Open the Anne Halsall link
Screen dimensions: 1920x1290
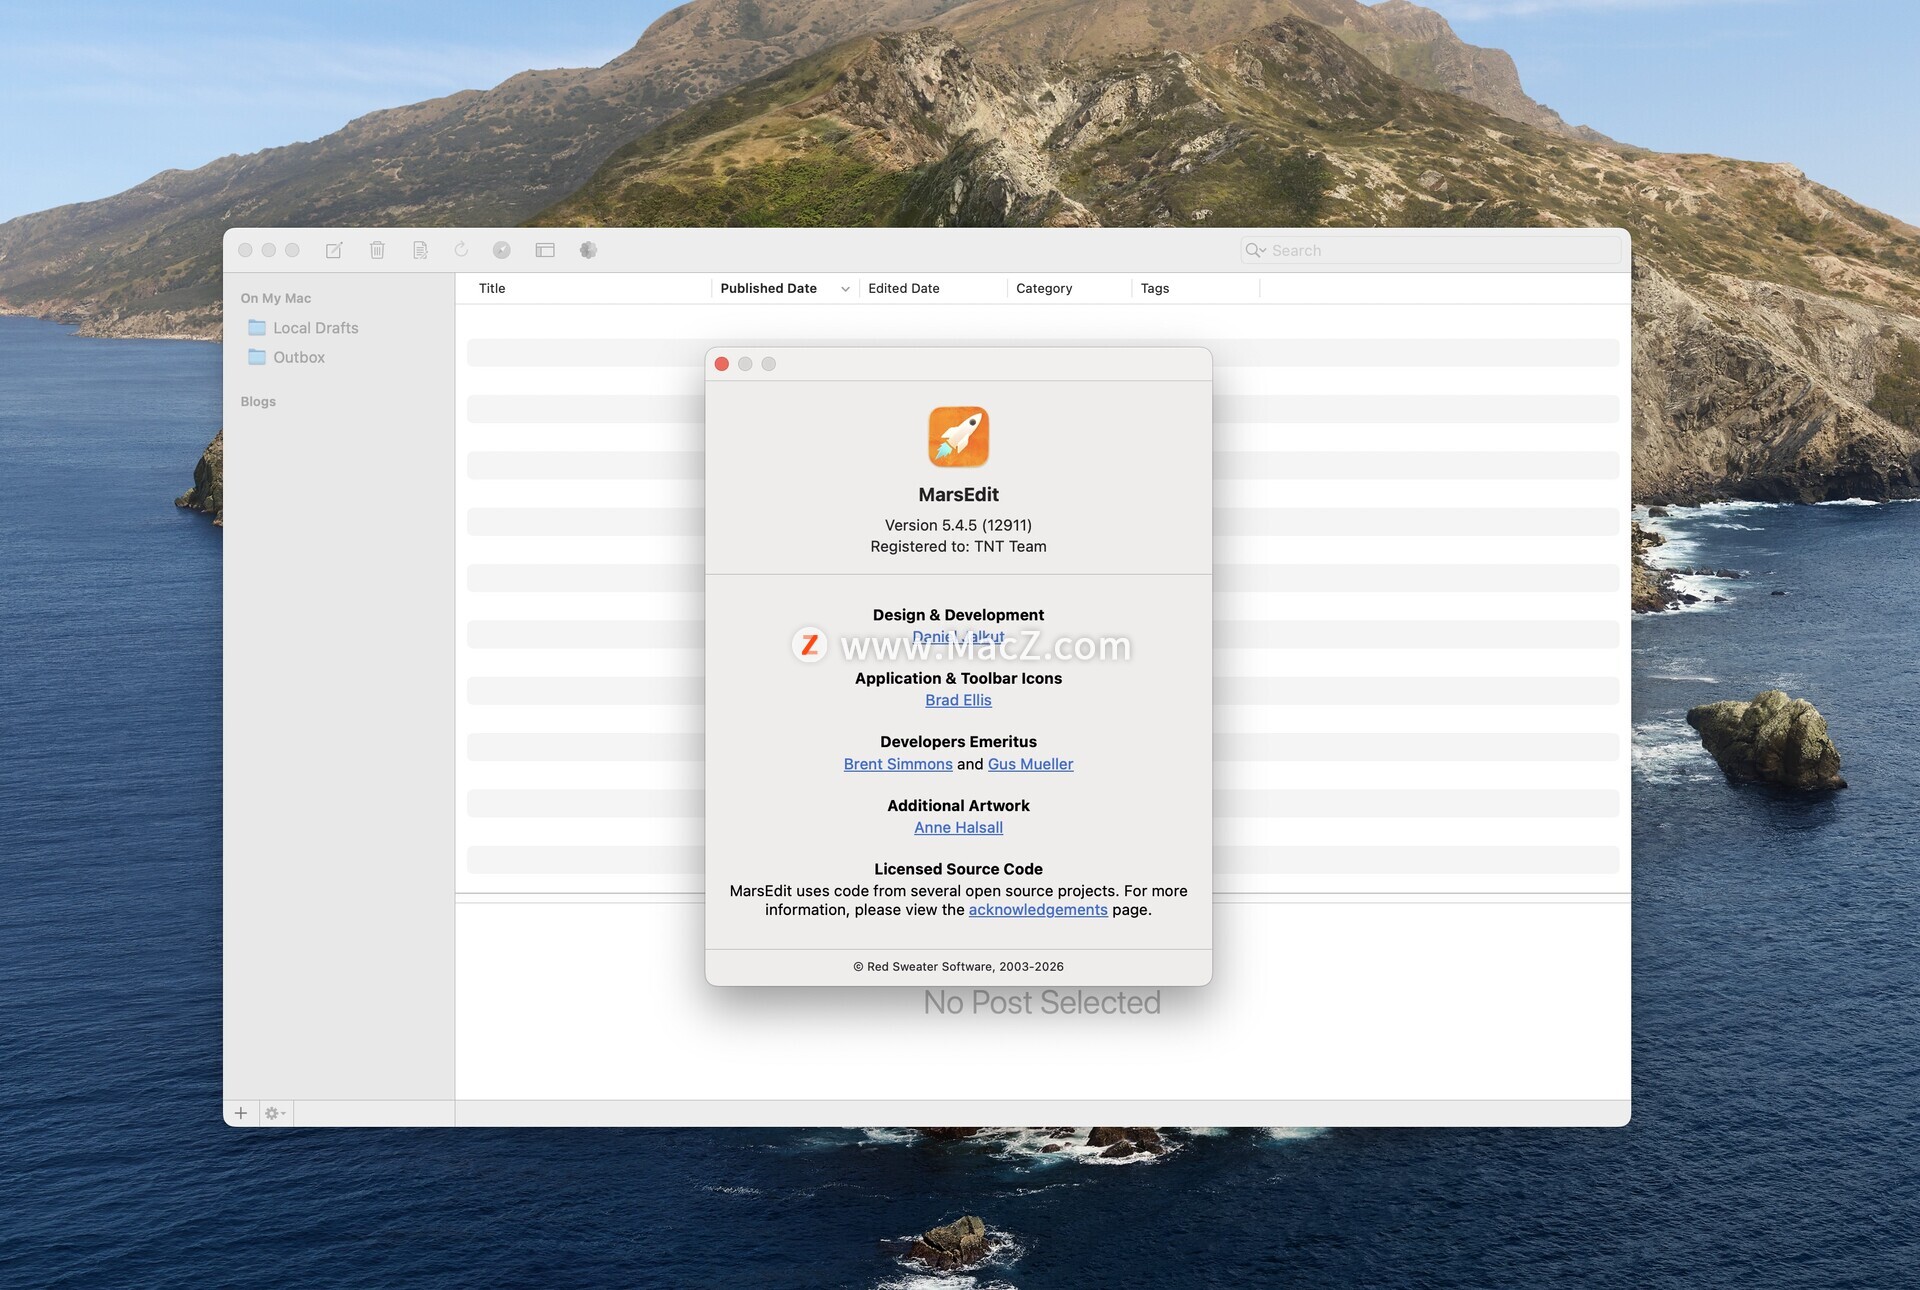(958, 828)
